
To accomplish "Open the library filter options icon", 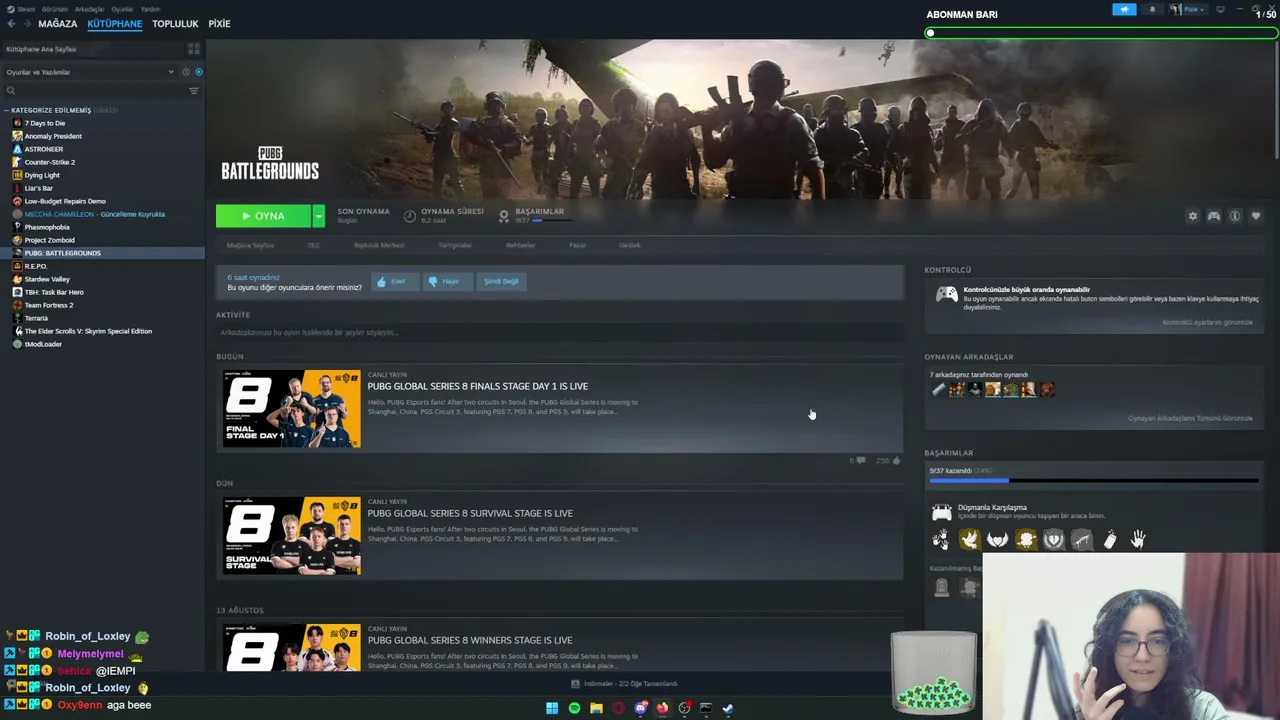I will pyautogui.click(x=194, y=91).
